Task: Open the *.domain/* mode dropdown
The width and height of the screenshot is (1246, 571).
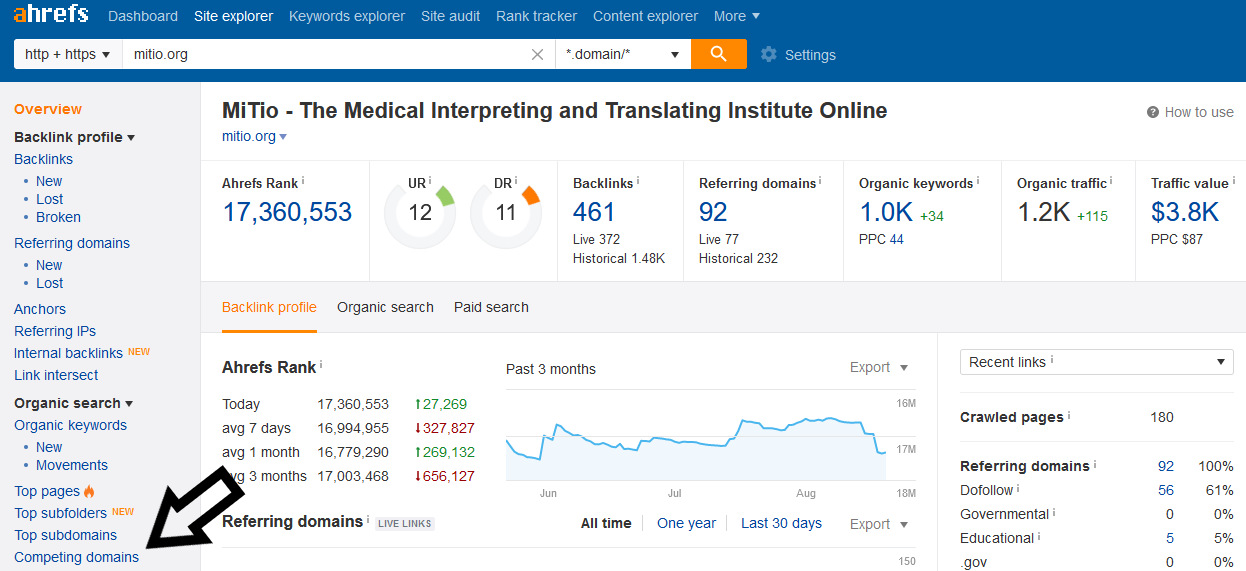Action: coord(623,54)
